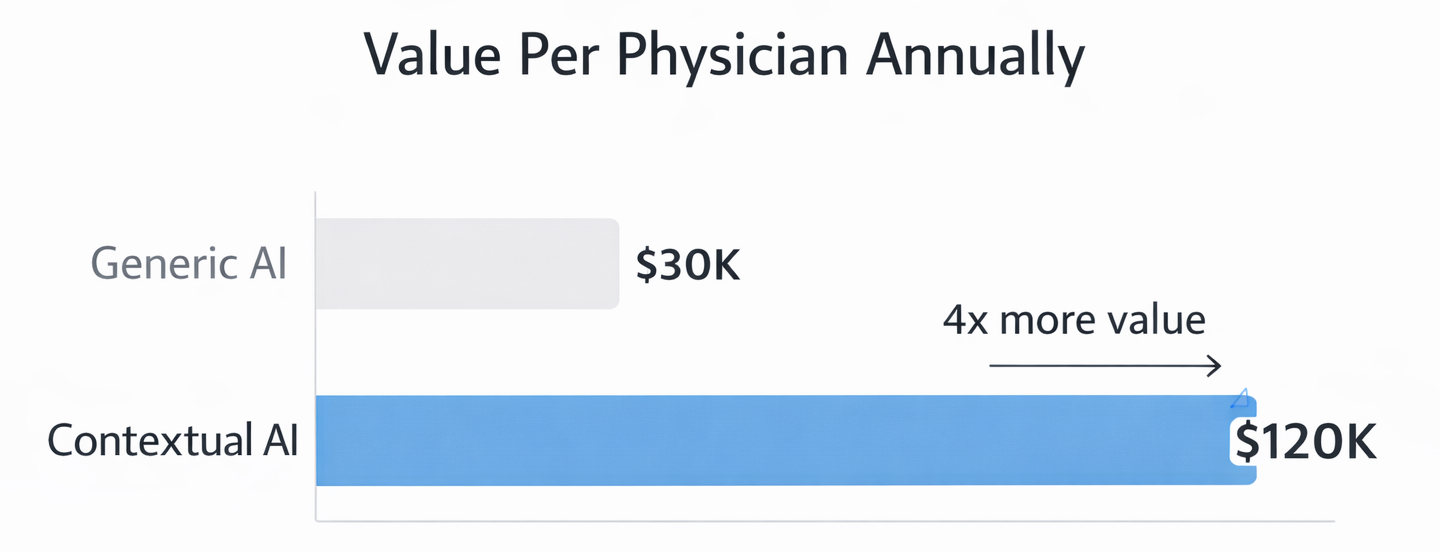Click the gray Generic AI bar
Image resolution: width=1440 pixels, height=552 pixels.
[467, 263]
